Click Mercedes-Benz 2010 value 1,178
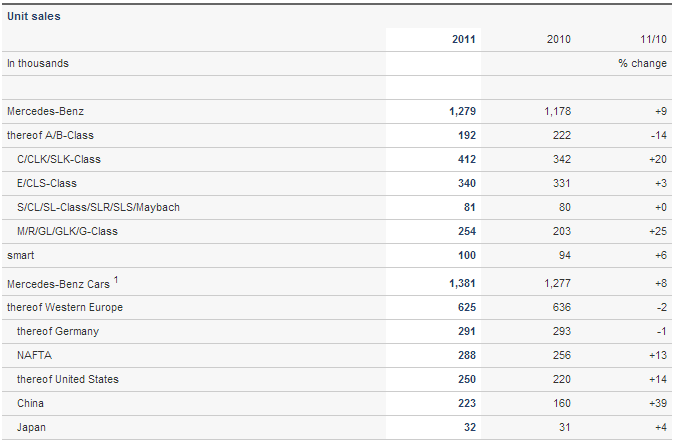 tap(557, 112)
